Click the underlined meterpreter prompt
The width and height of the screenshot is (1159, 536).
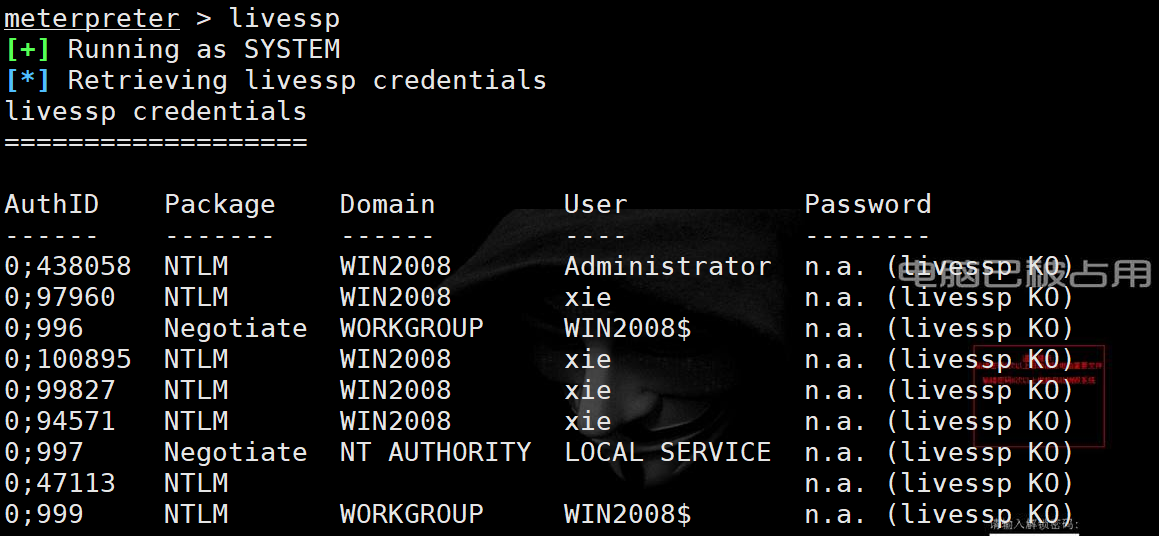pos(92,18)
